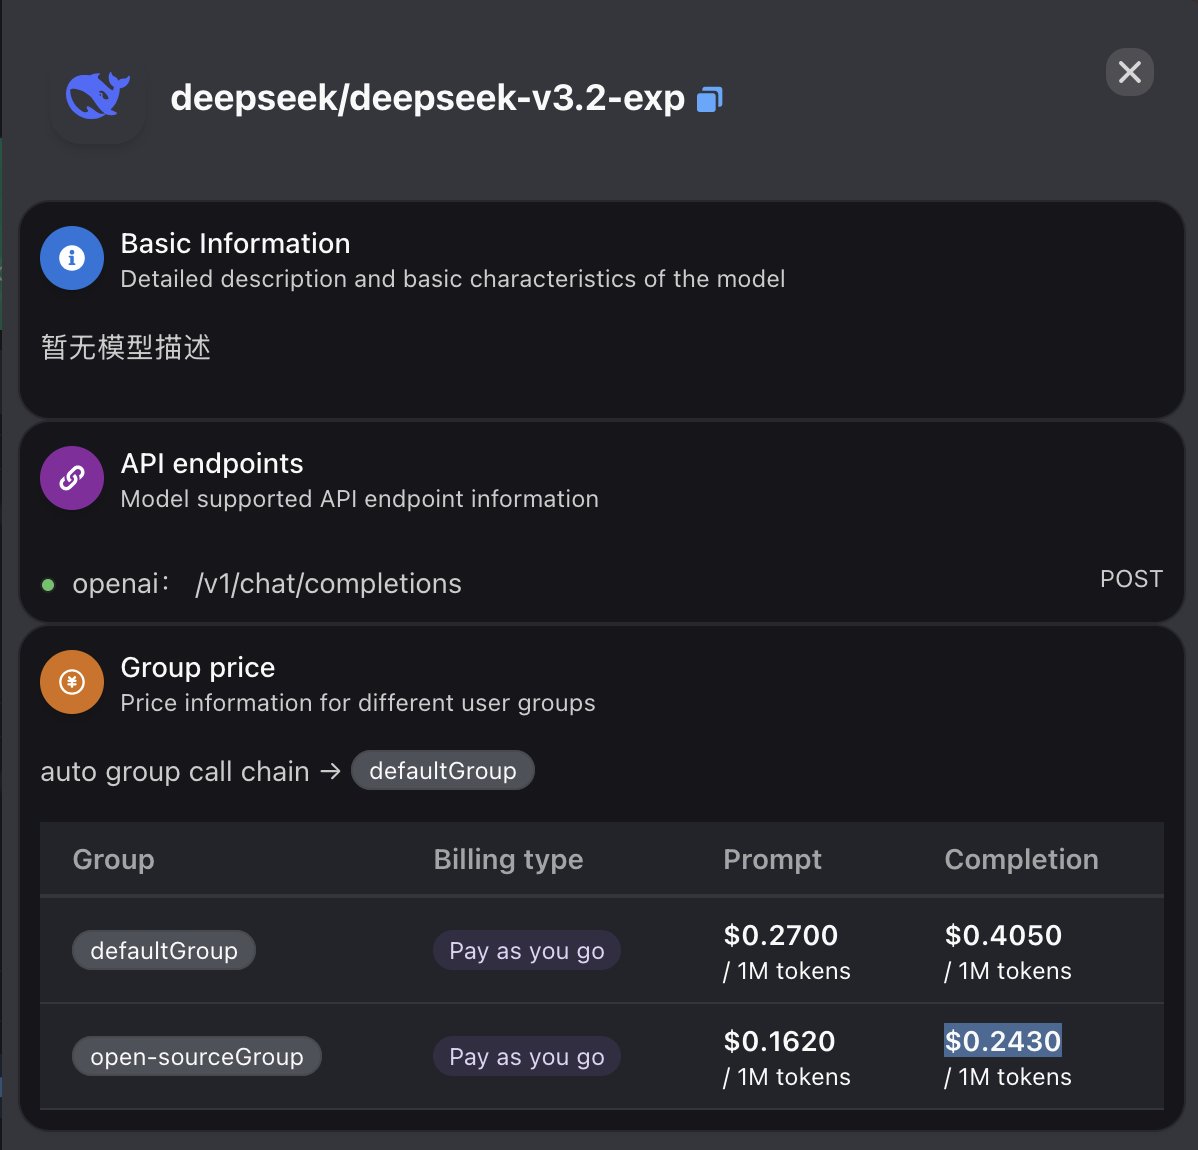Click the model title deepseek/deepseek-v3.2-exp
This screenshot has width=1198, height=1150.
pyautogui.click(x=430, y=98)
